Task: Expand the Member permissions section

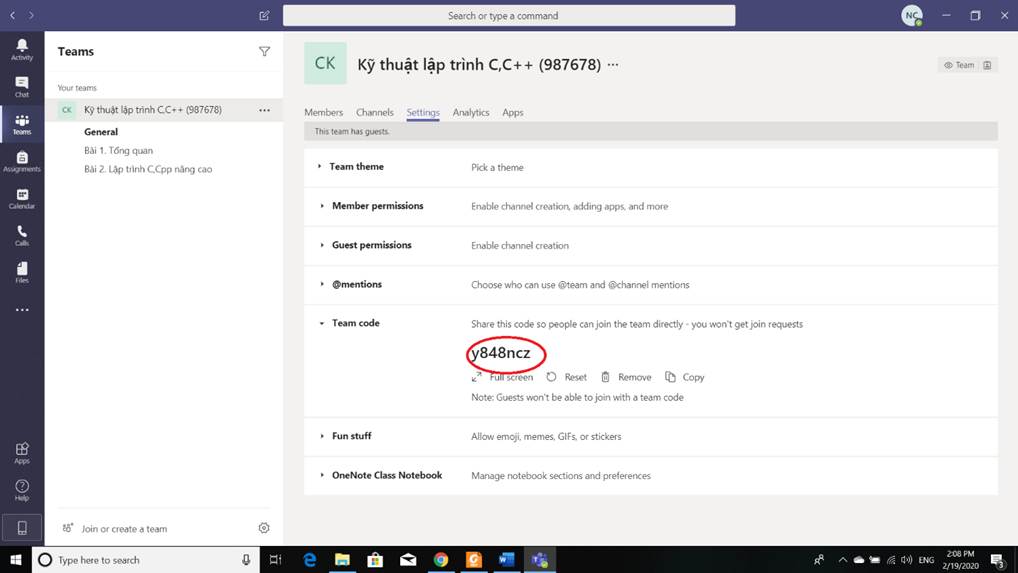Action: tap(377, 206)
